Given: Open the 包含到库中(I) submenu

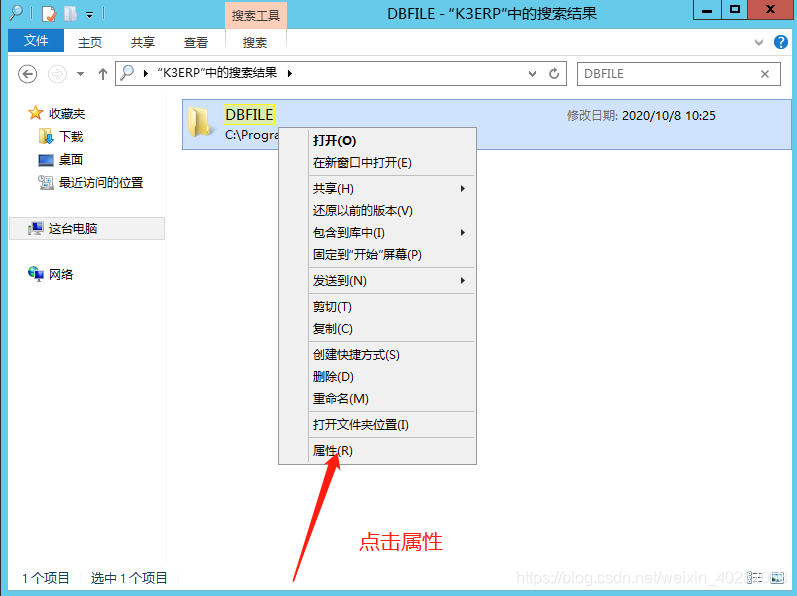Looking at the screenshot, I should (377, 233).
